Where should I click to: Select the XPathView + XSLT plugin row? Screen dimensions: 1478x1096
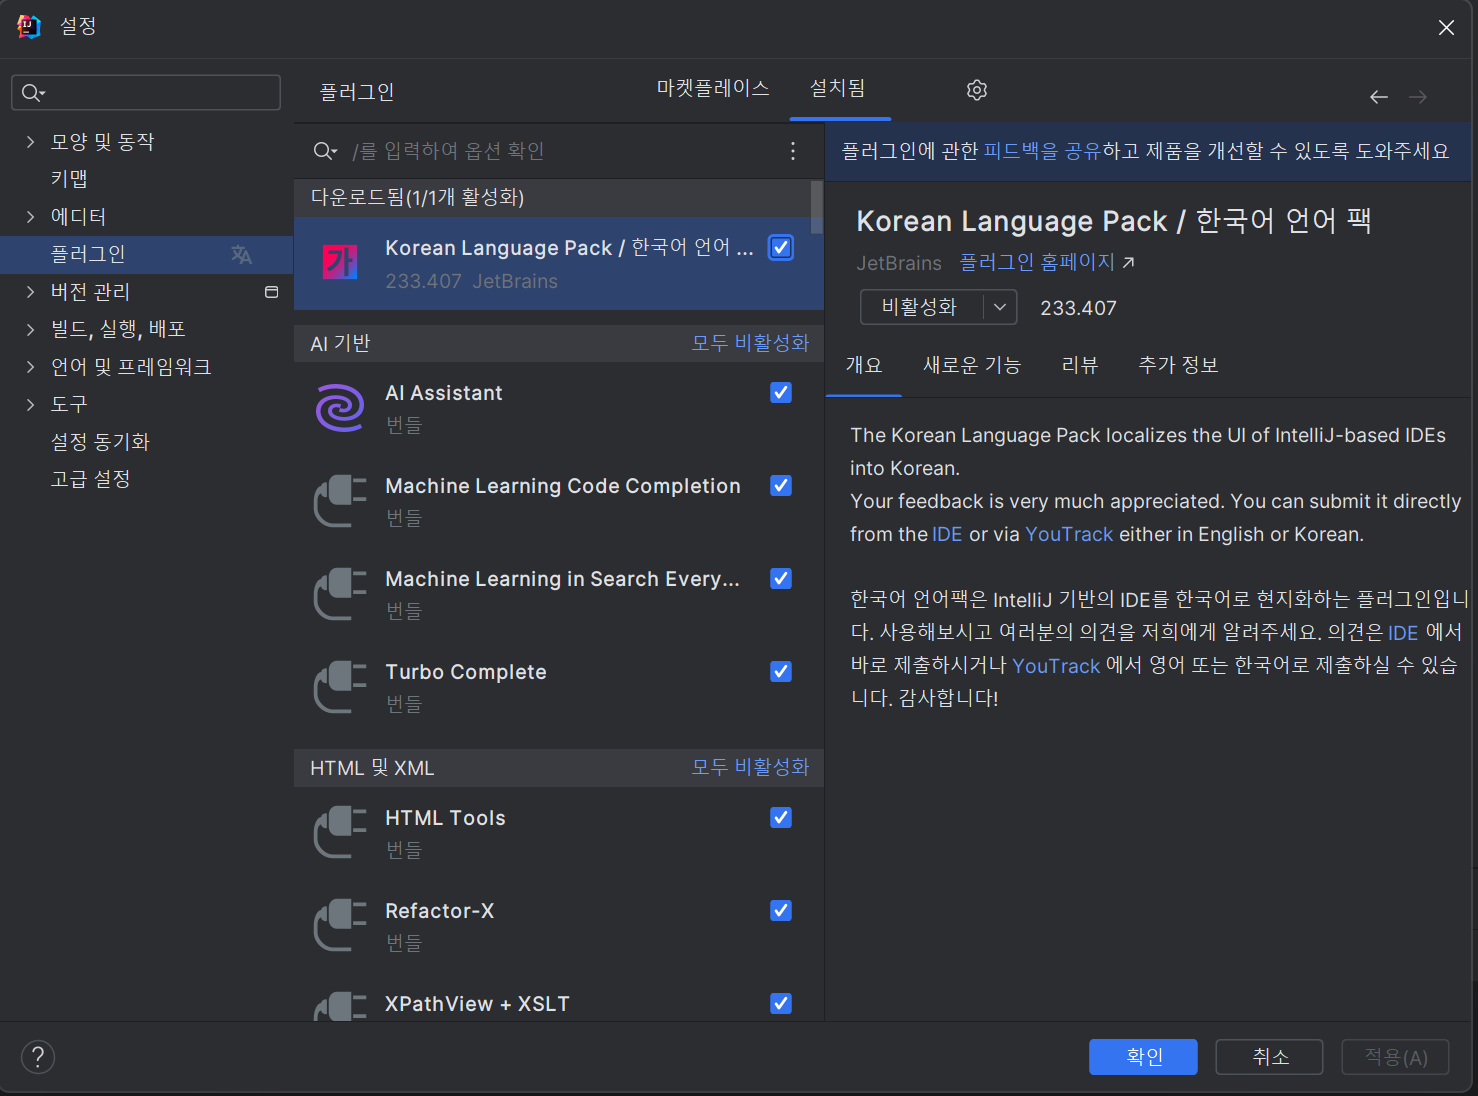559,1003
